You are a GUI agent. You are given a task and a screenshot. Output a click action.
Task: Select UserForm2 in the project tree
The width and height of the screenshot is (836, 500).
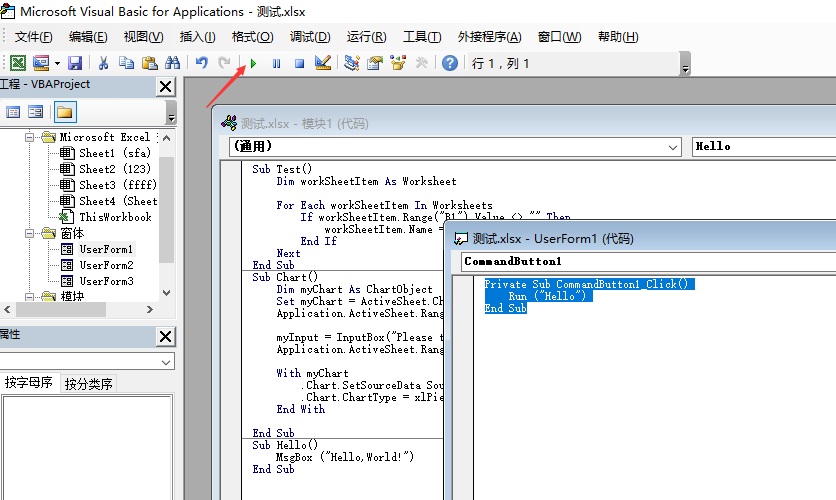105,265
